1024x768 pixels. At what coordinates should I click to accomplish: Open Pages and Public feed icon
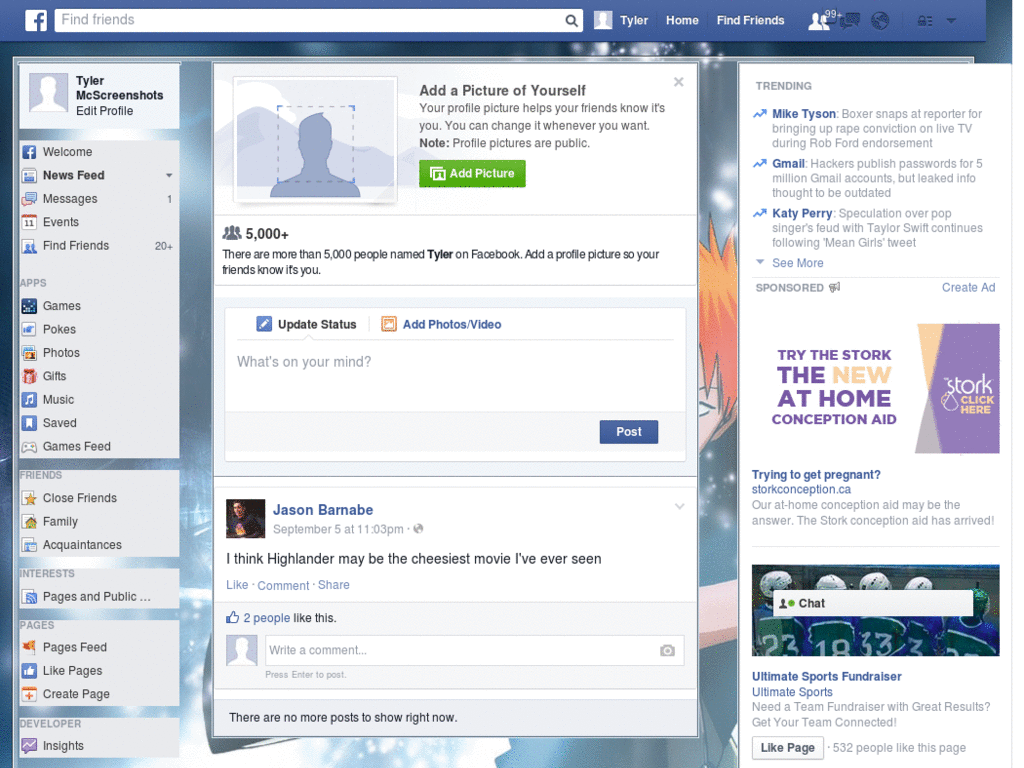[x=29, y=597]
